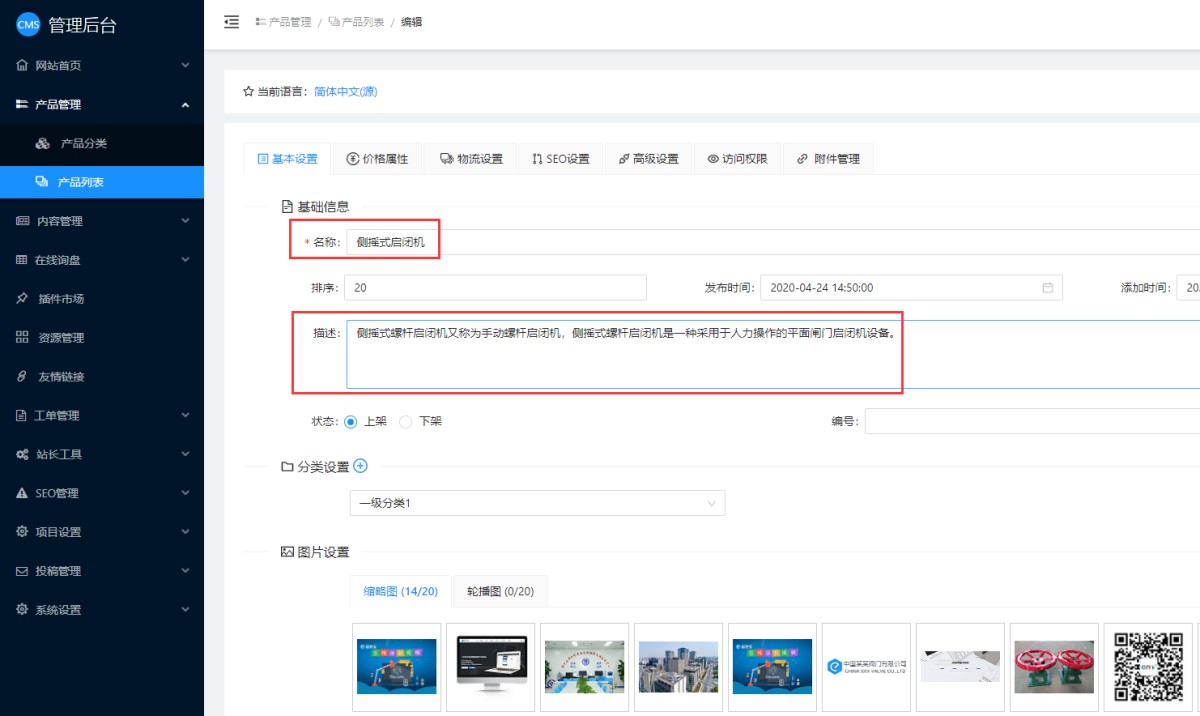Select the 下架 radio button
Screen dimensions: 1200x716
pos(406,422)
